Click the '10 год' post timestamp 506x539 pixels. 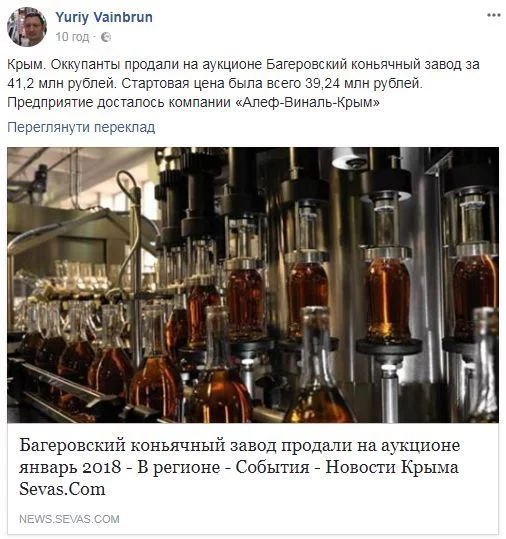tap(72, 37)
